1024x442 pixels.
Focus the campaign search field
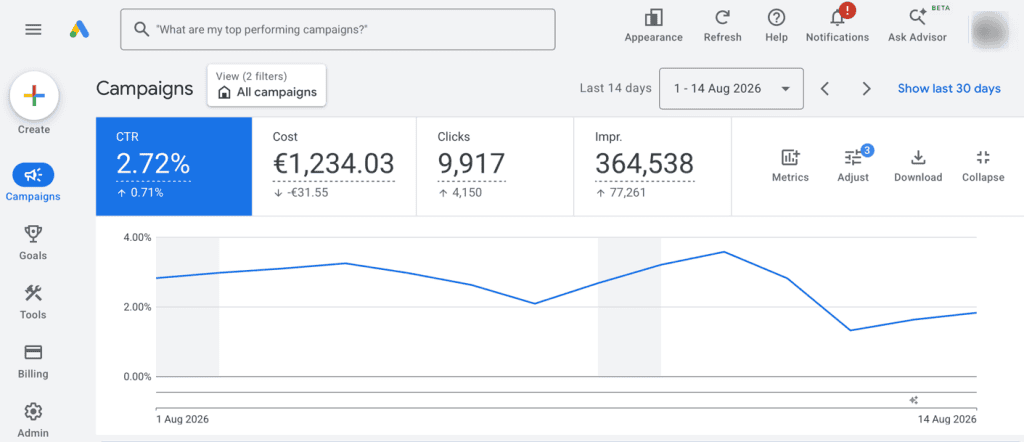pos(338,29)
